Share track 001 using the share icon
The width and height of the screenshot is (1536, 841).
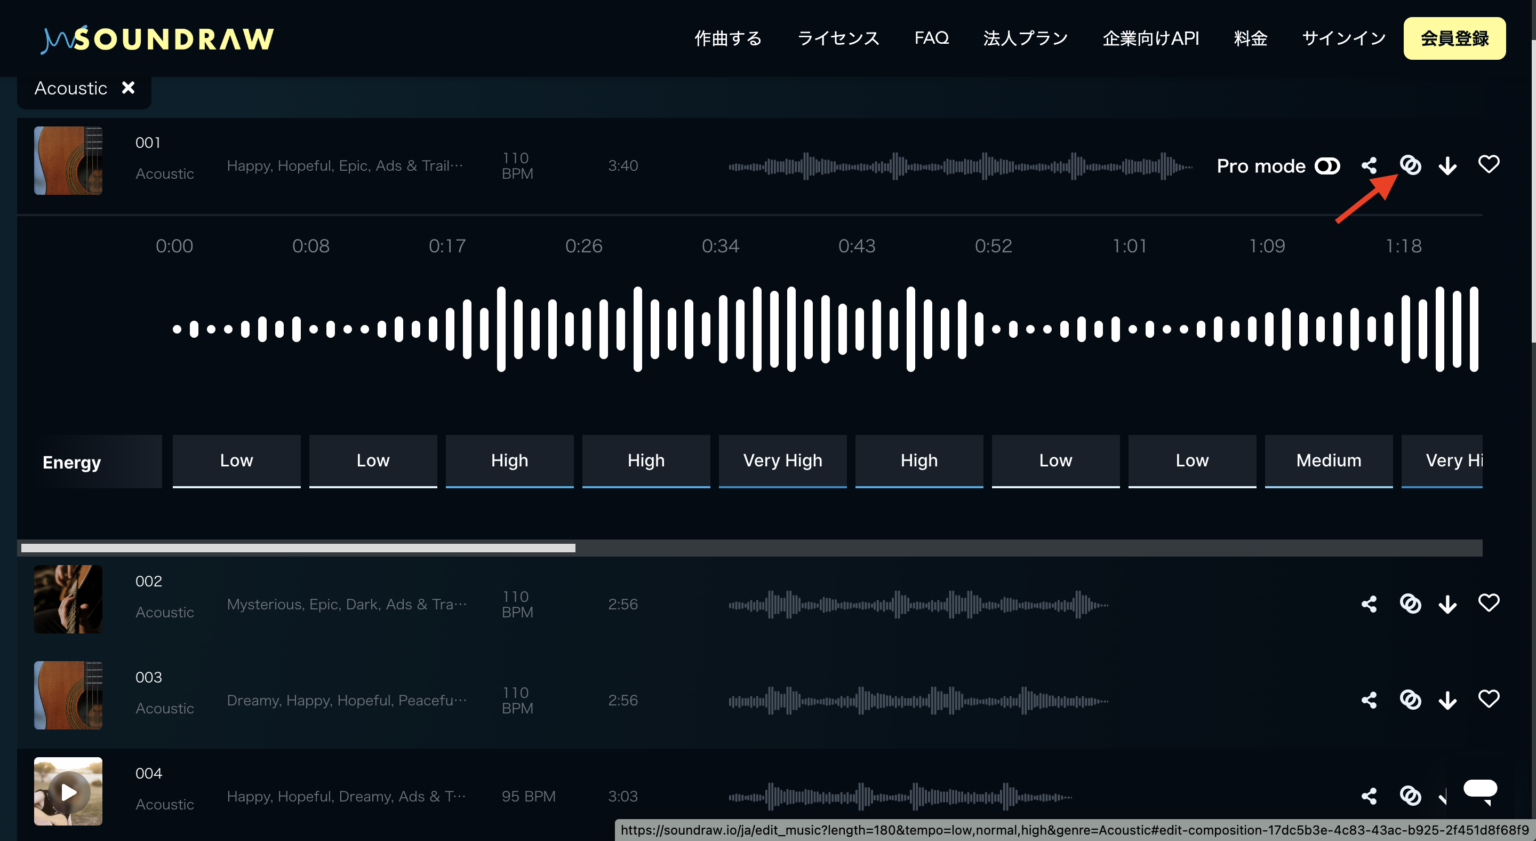point(1369,164)
